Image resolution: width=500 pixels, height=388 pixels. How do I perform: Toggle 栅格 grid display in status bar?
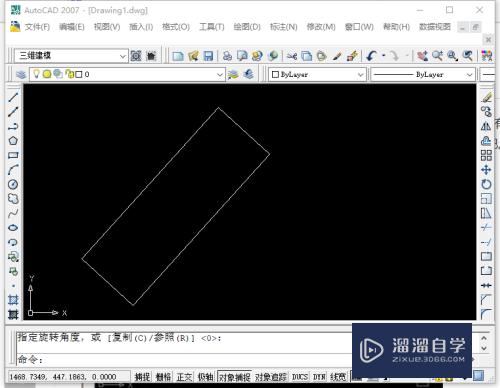point(163,377)
